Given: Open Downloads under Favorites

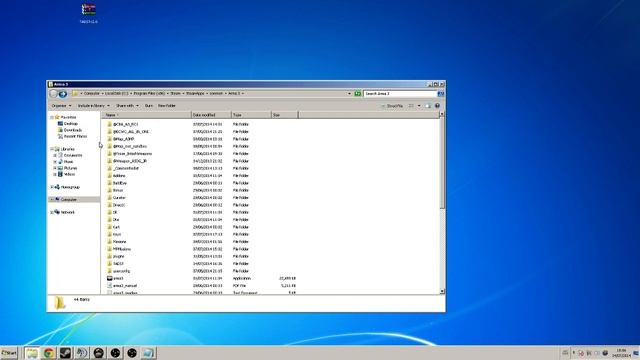Looking at the screenshot, I should tap(73, 130).
